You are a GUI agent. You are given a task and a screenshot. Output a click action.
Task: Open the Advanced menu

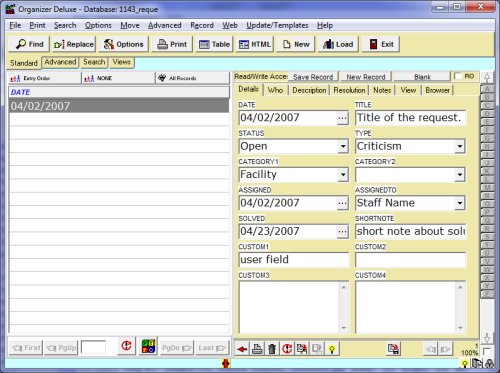tap(165, 25)
